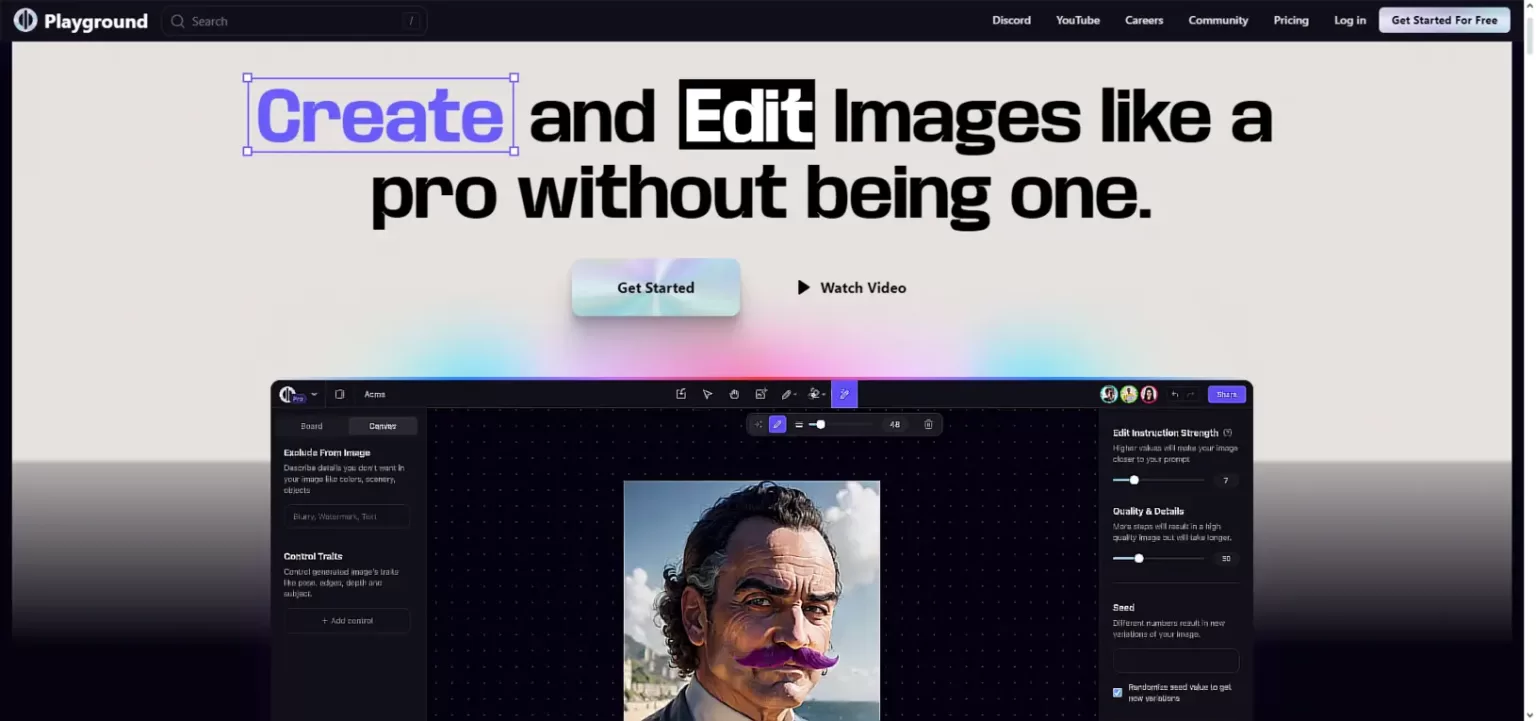Image resolution: width=1536 pixels, height=721 pixels.
Task: Click the highlighted word Edit in the headline
Action: pyautogui.click(x=747, y=115)
